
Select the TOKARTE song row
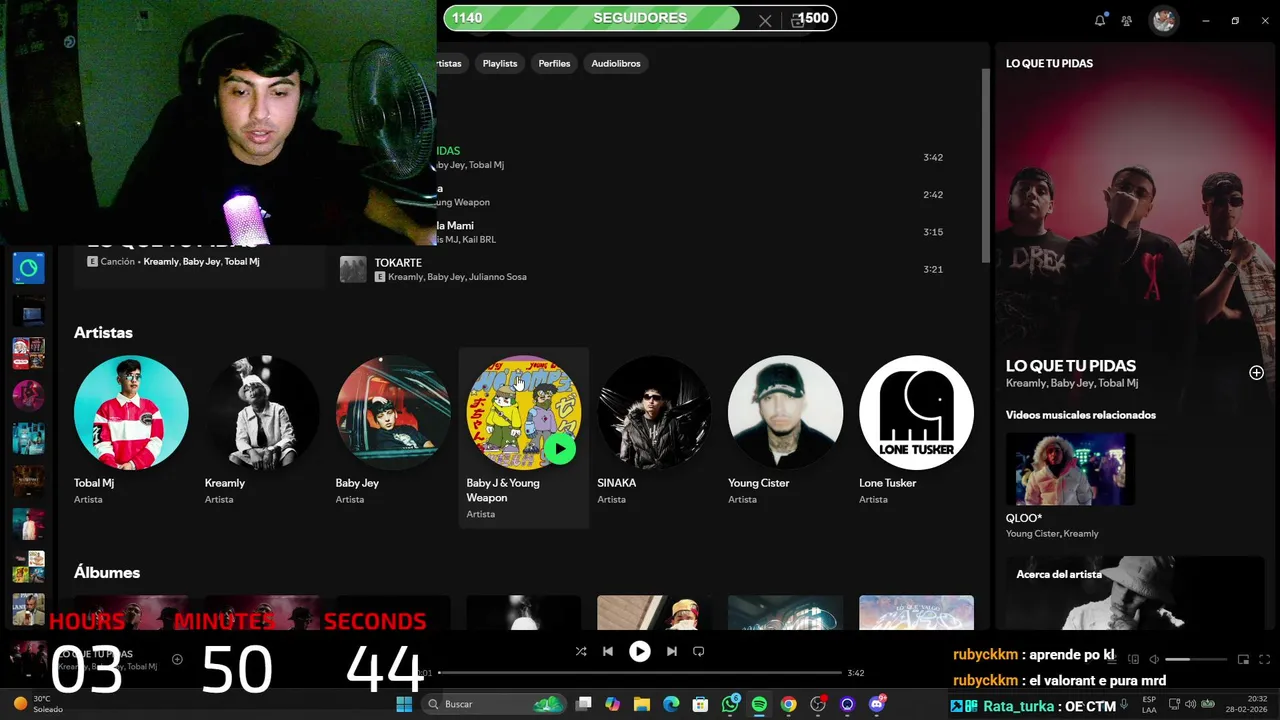tap(644, 269)
